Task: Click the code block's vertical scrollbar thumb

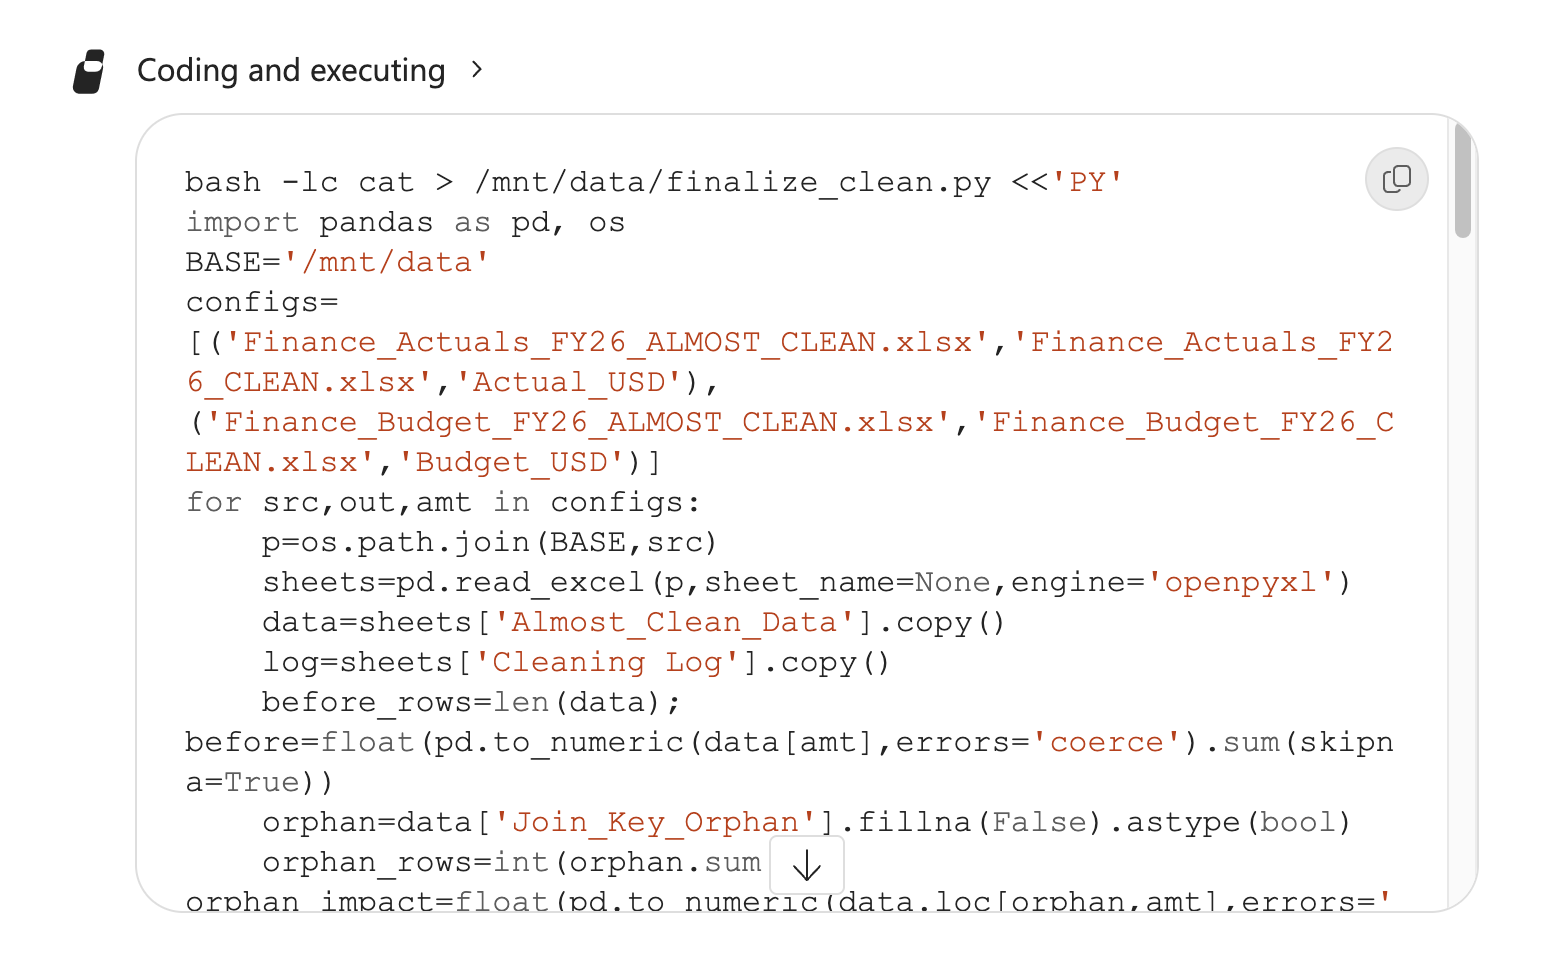Action: (1462, 179)
